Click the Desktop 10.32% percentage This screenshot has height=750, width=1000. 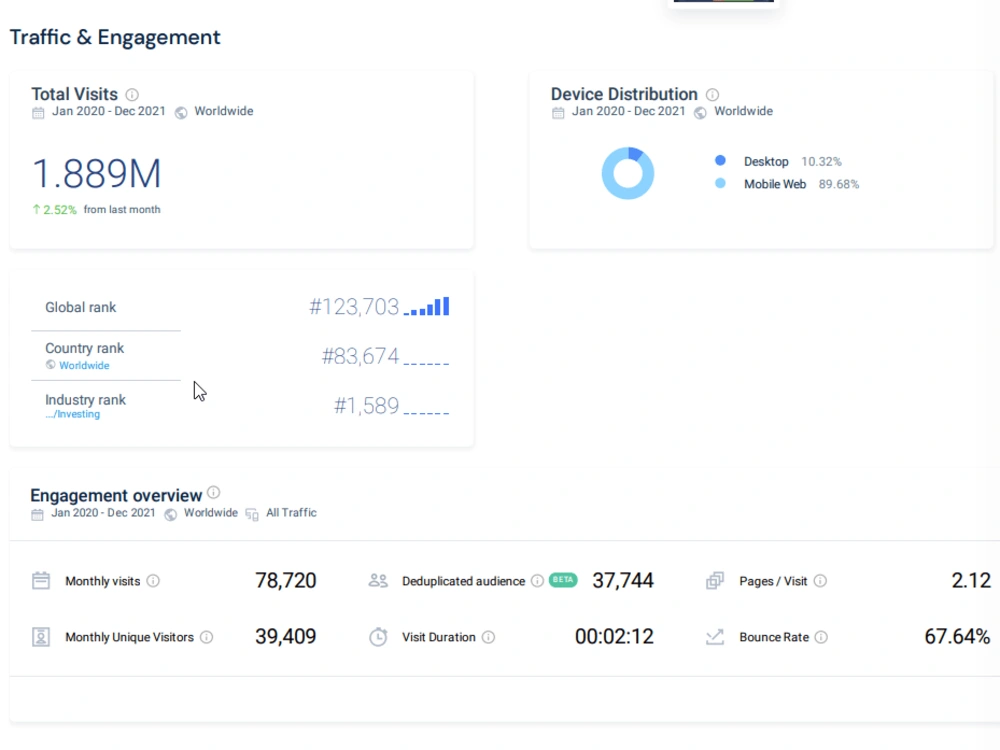pyautogui.click(x=821, y=161)
